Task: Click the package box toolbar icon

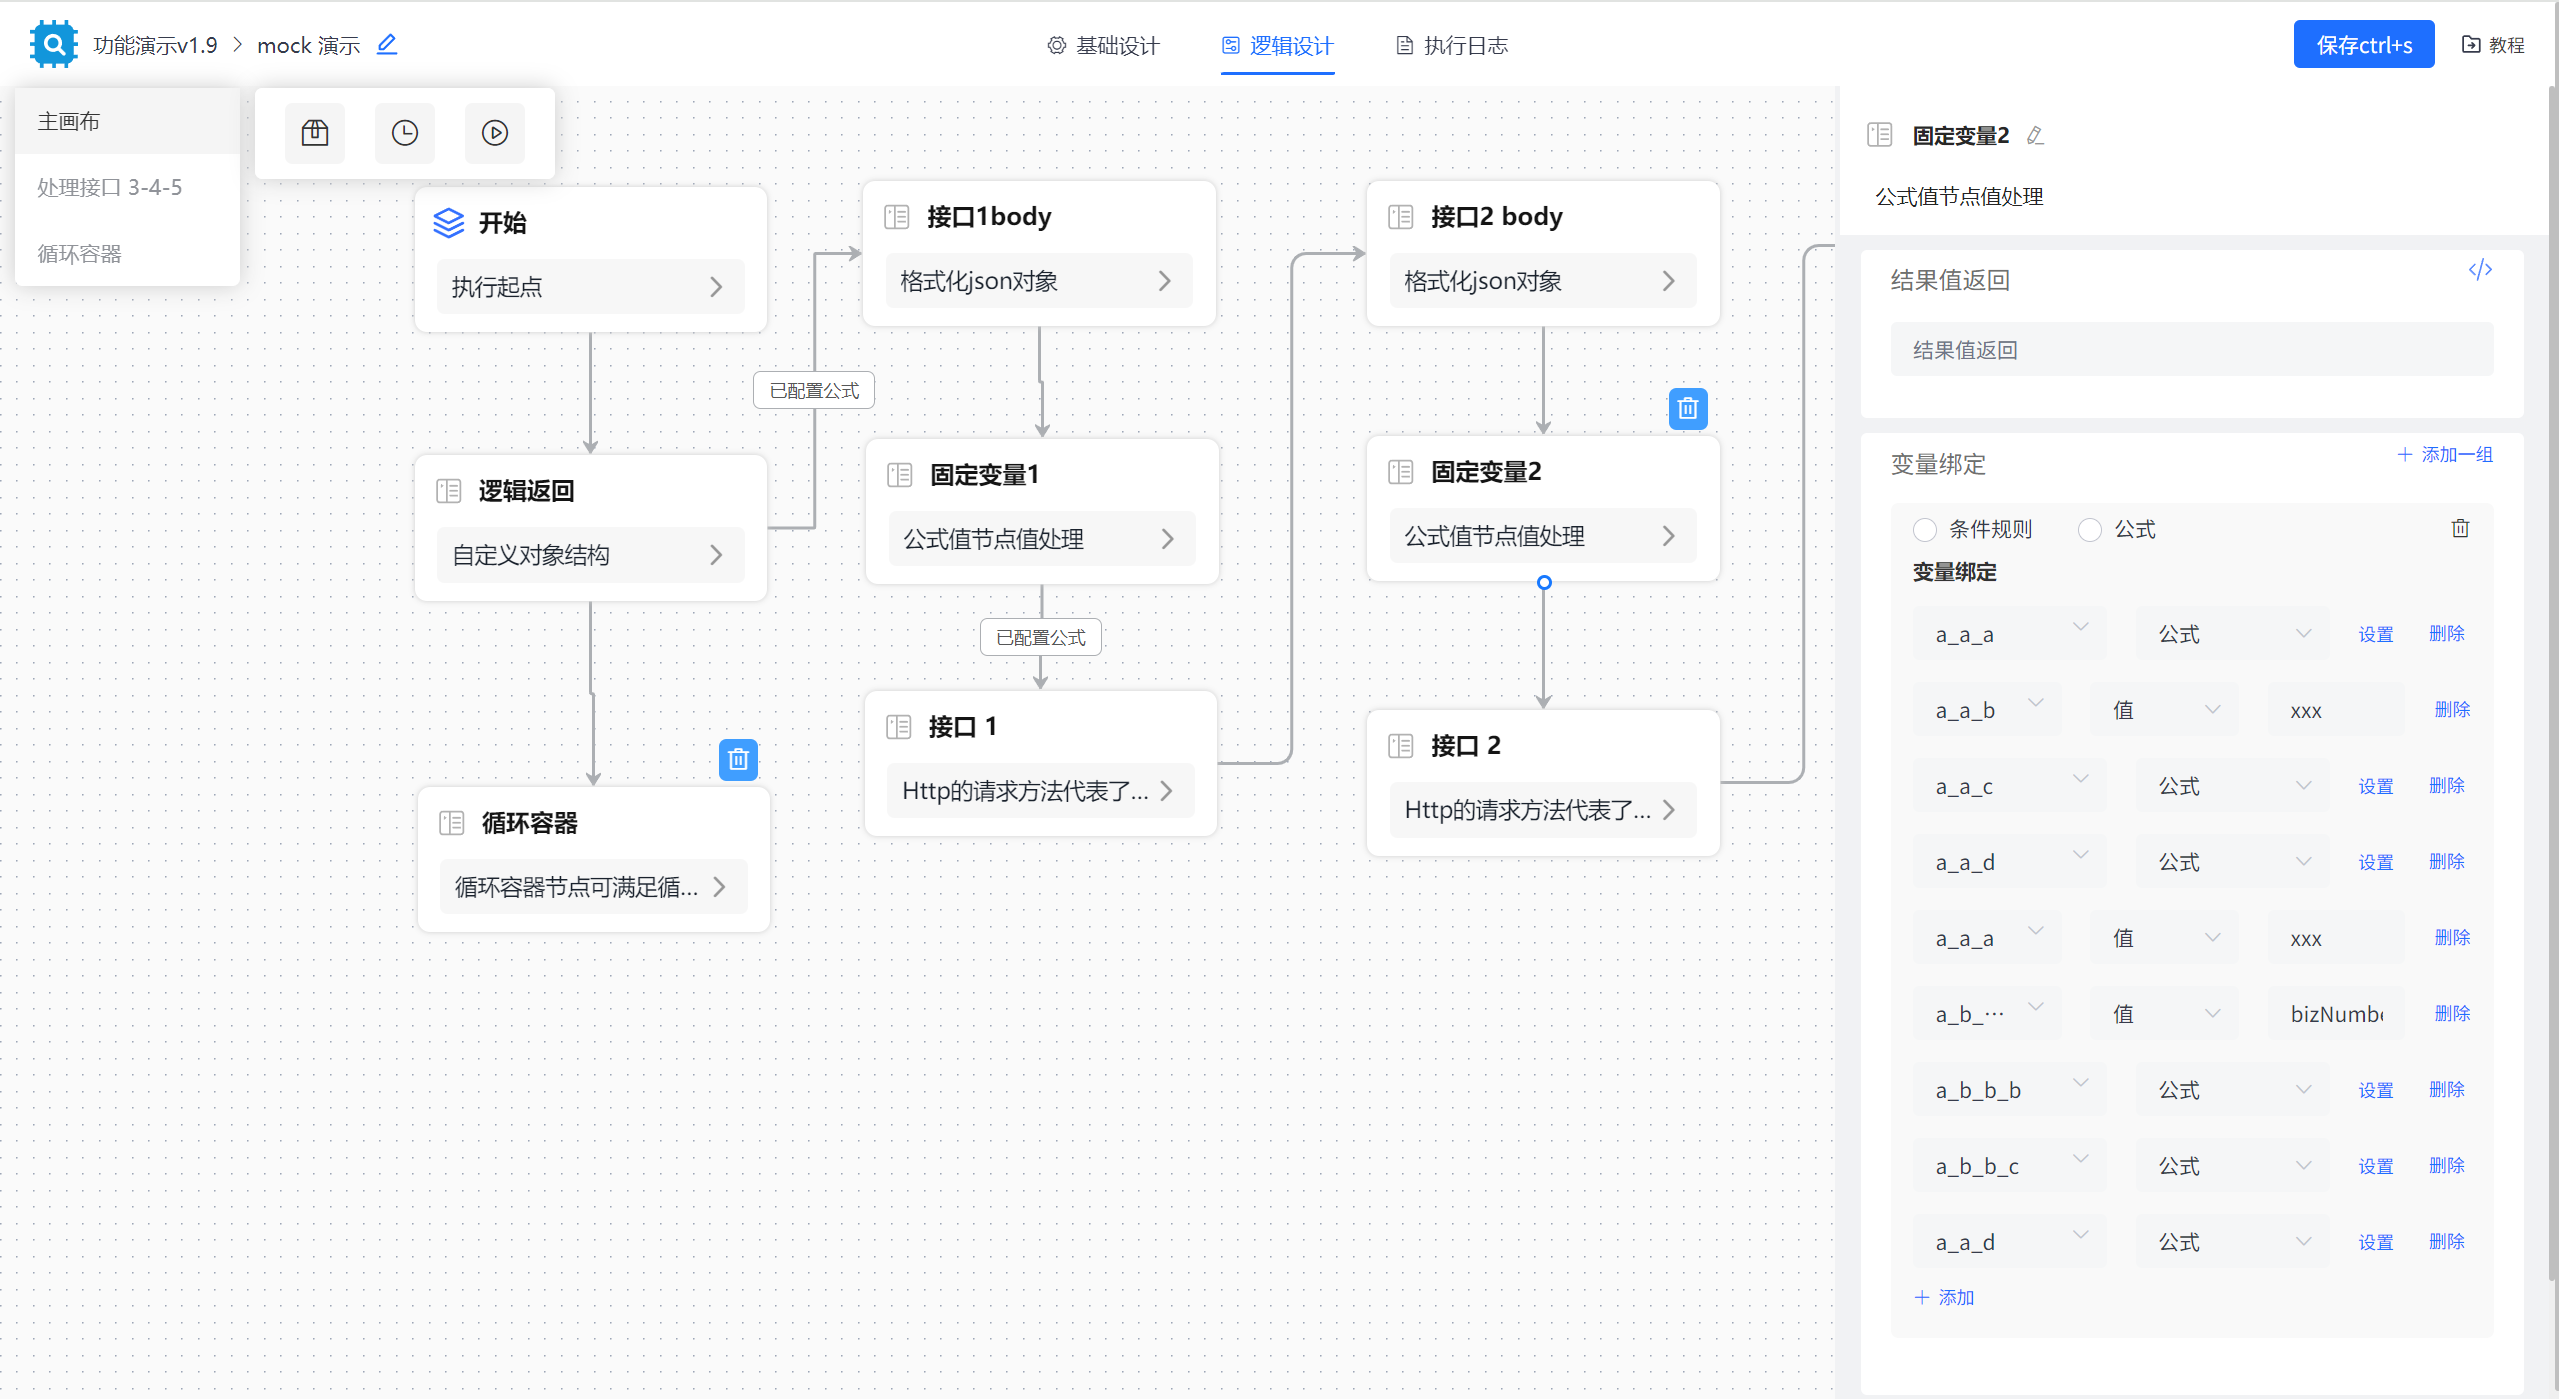Action: point(315,133)
